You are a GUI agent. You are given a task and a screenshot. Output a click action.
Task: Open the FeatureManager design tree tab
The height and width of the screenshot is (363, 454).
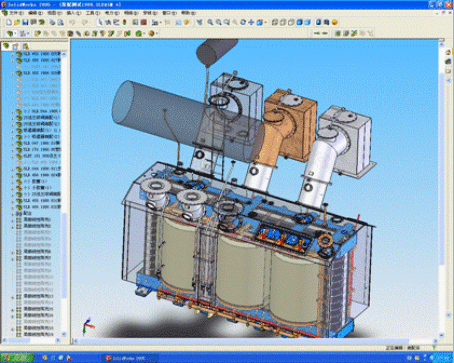tap(6, 46)
